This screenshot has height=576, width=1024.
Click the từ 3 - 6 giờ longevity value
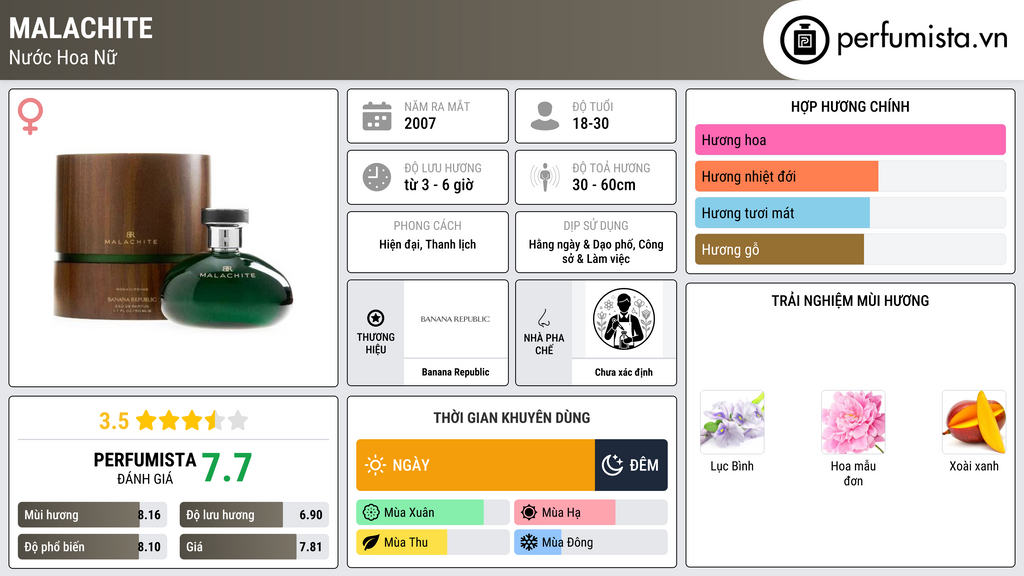click(x=439, y=185)
